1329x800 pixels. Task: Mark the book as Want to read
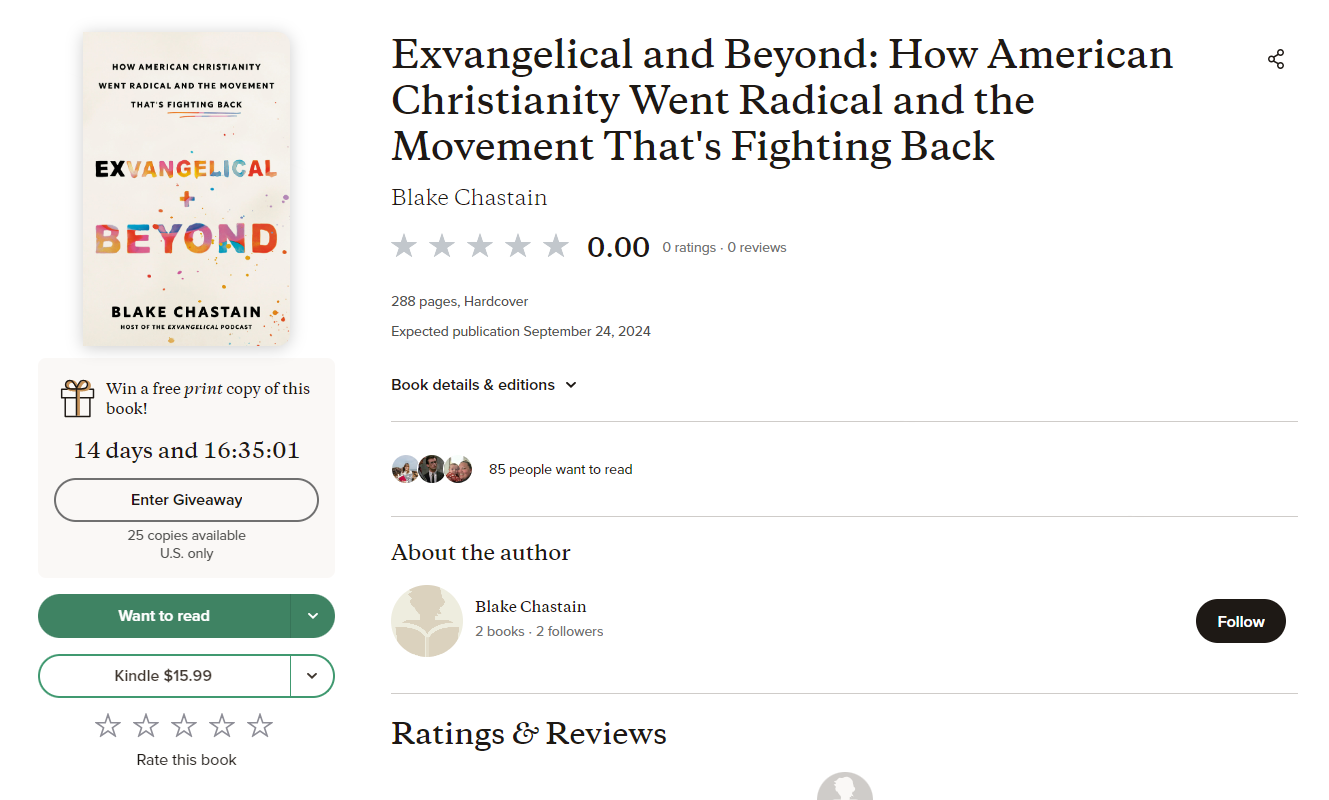164,616
